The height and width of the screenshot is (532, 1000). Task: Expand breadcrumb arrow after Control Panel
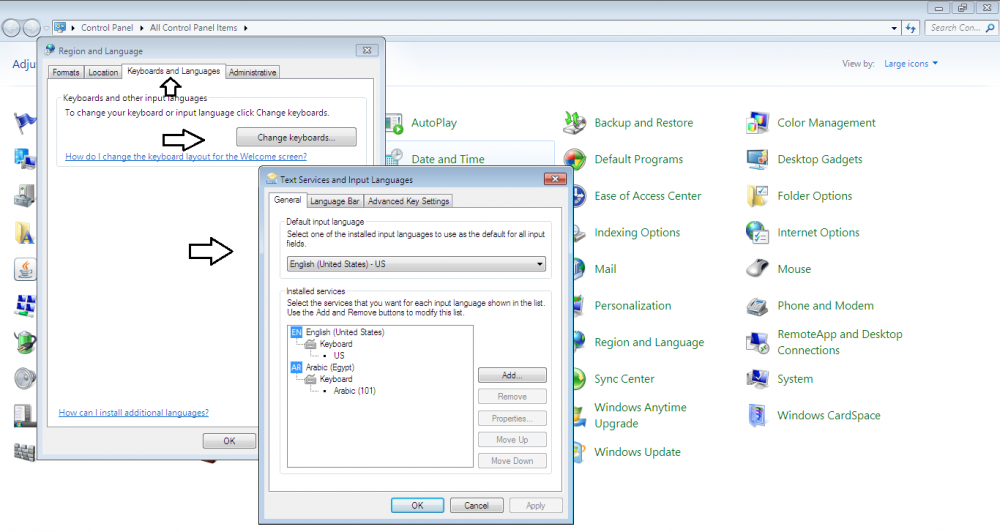click(142, 28)
